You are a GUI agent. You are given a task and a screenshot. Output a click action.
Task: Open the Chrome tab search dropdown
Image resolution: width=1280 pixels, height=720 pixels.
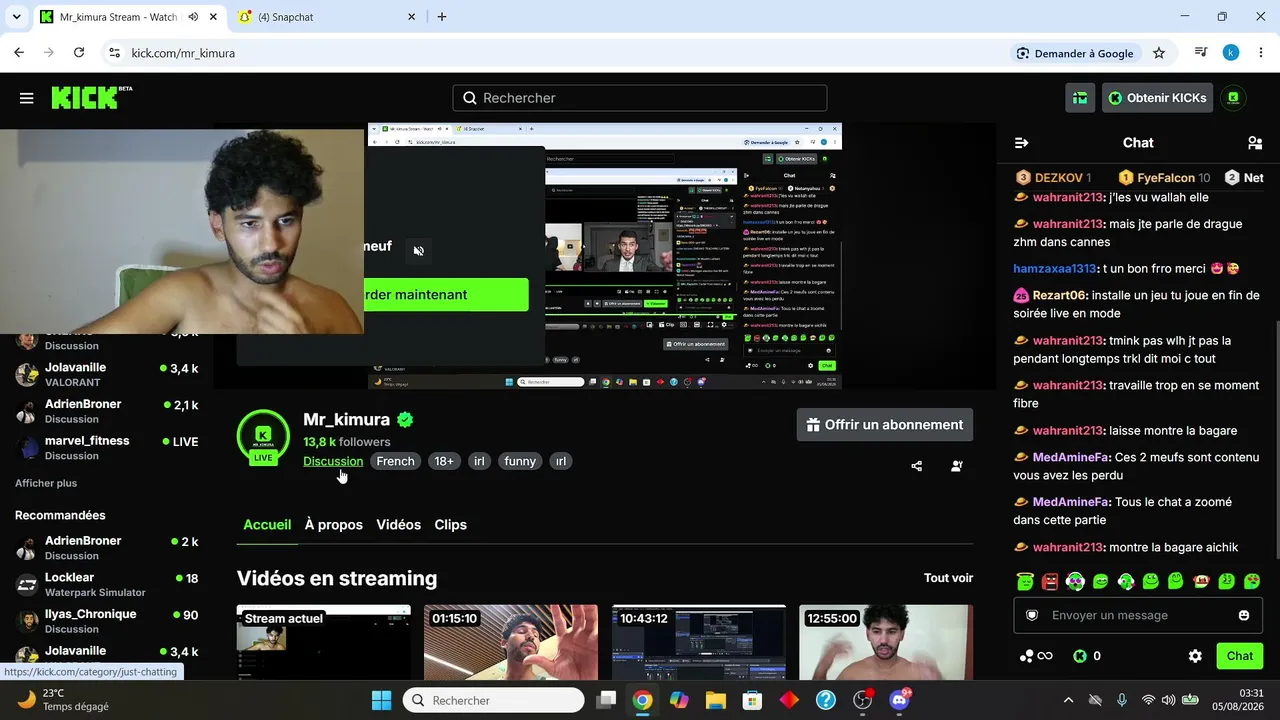[17, 17]
